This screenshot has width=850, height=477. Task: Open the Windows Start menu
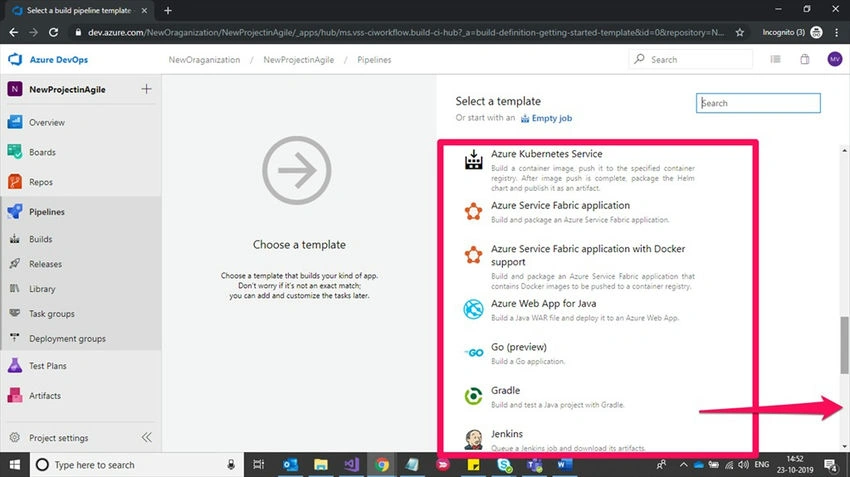(15, 465)
